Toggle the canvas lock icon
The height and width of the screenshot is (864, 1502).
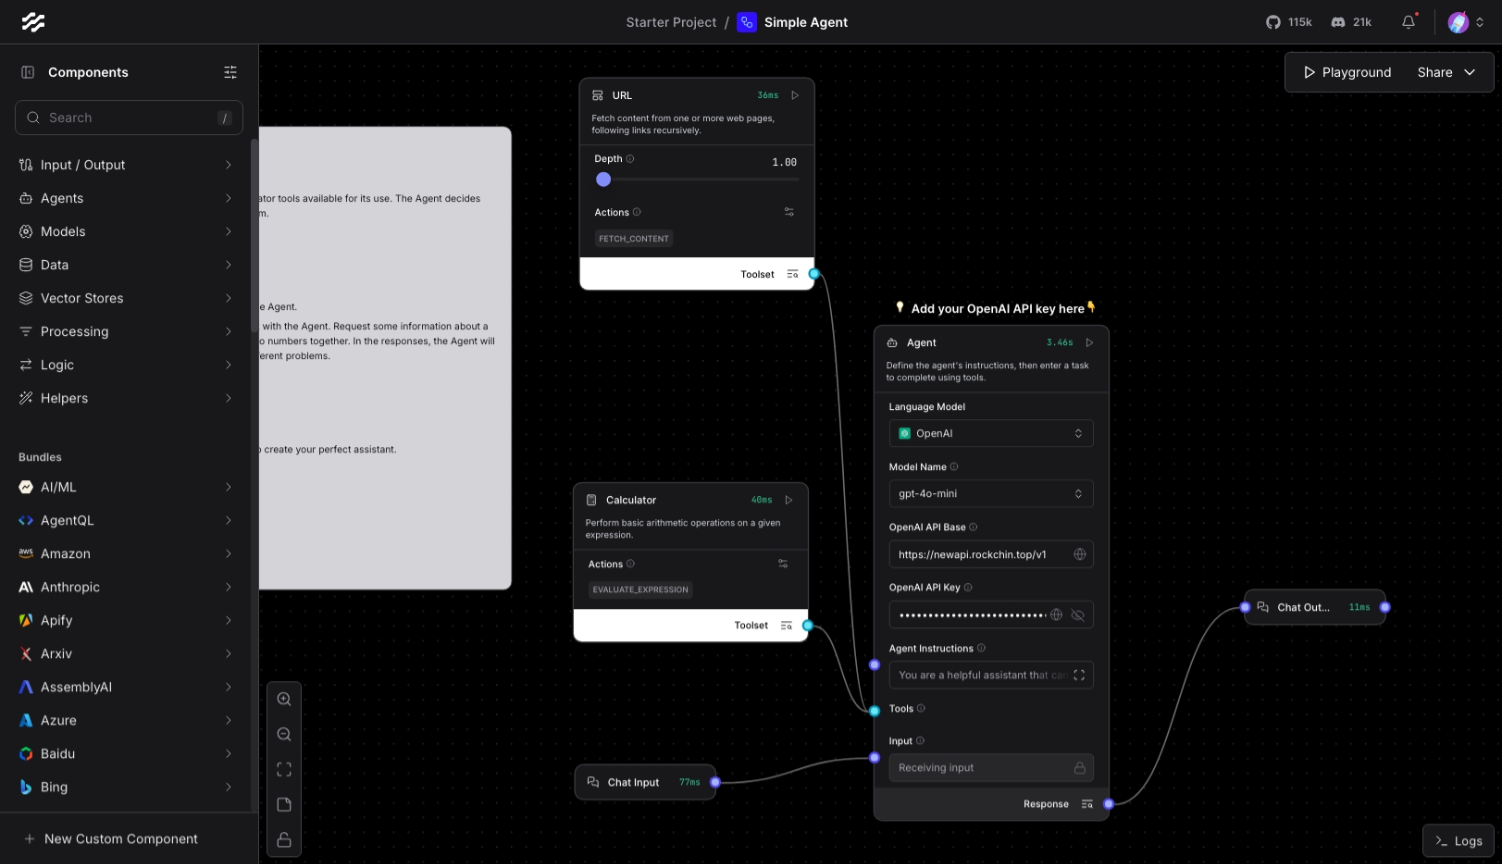pos(284,840)
